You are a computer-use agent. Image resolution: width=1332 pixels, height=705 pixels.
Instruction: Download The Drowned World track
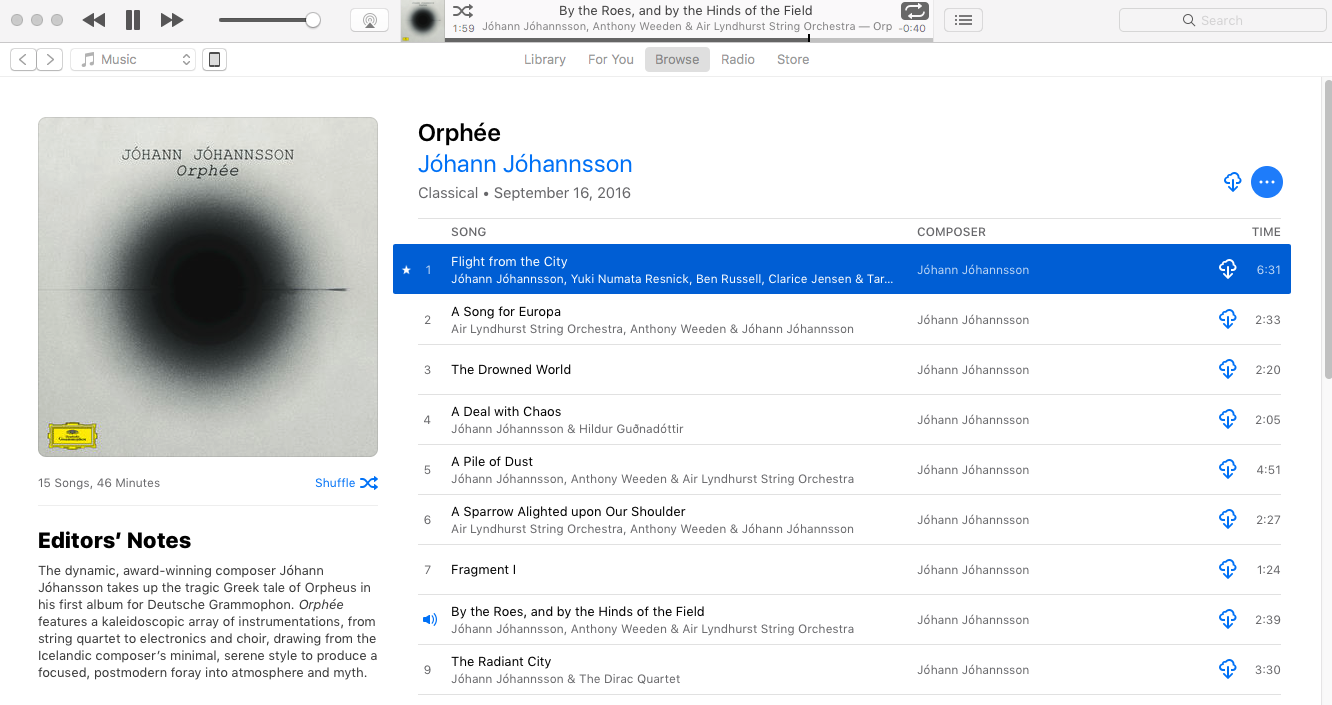point(1228,369)
